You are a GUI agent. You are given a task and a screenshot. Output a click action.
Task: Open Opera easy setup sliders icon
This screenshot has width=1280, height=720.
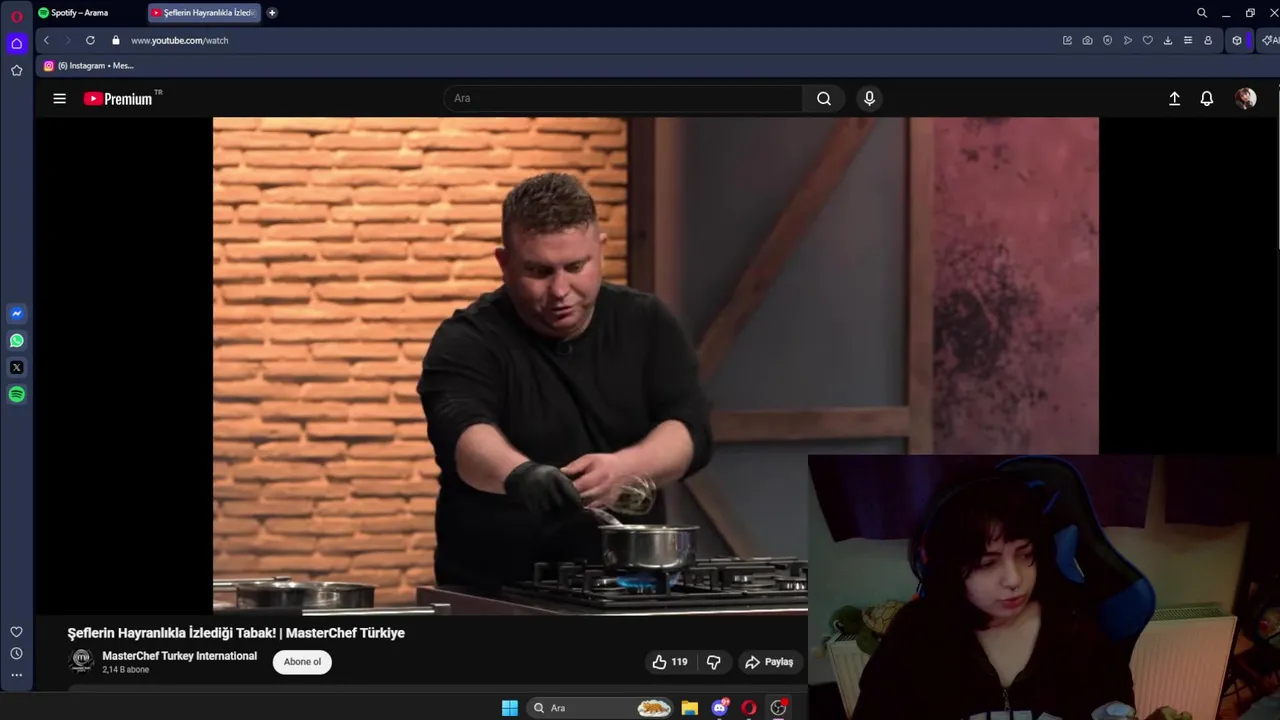click(x=1187, y=40)
